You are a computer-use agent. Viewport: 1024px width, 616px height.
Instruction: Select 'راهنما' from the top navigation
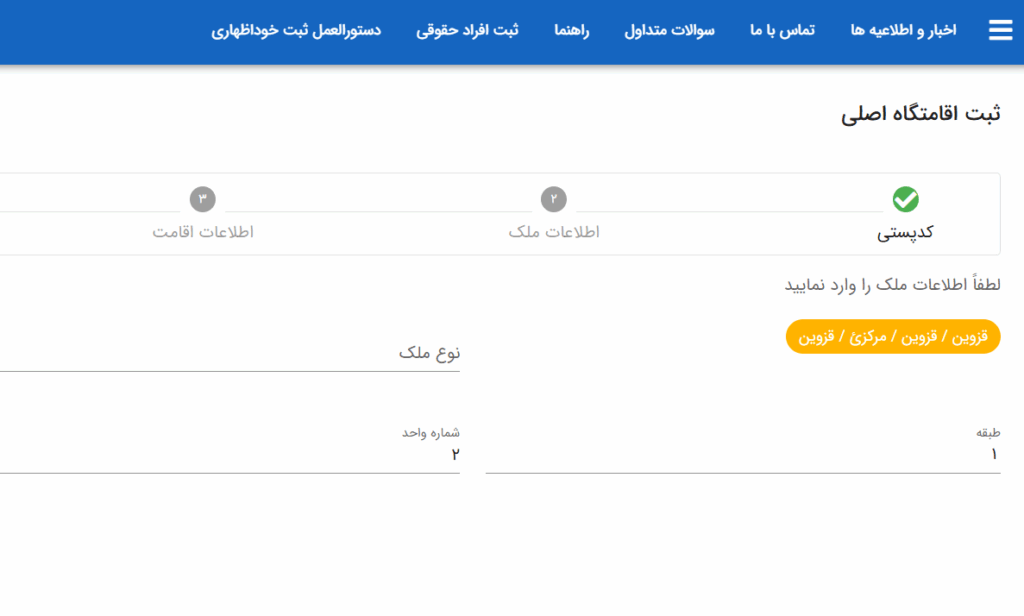pos(572,31)
